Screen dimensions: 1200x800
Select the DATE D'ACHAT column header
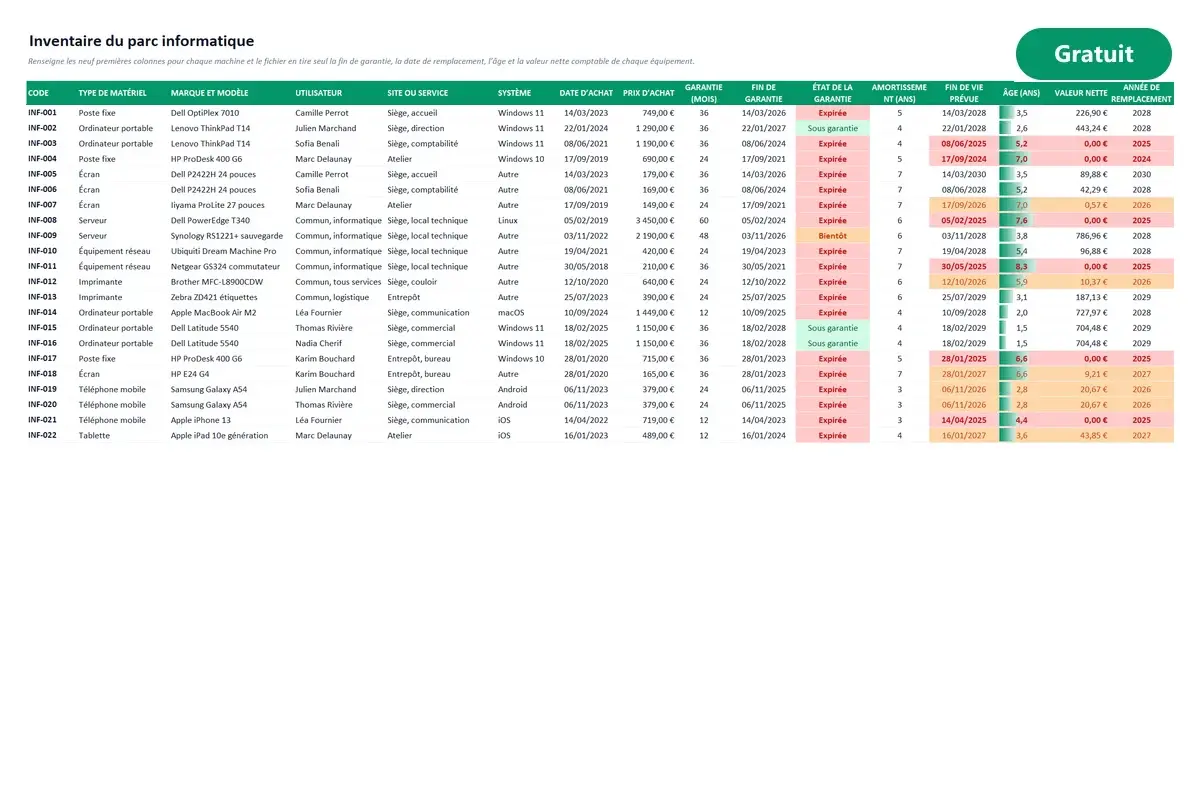click(586, 93)
